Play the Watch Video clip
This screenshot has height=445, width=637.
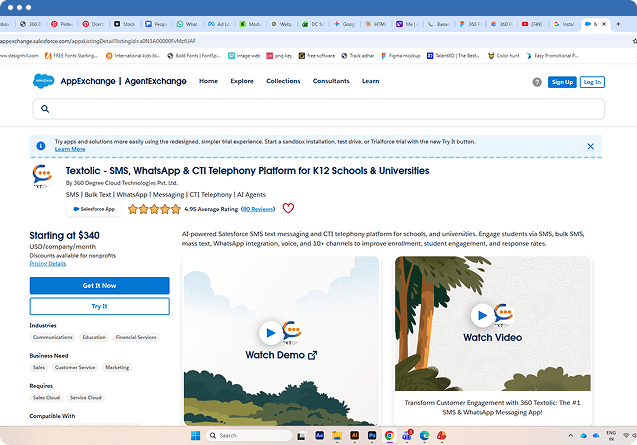(482, 315)
